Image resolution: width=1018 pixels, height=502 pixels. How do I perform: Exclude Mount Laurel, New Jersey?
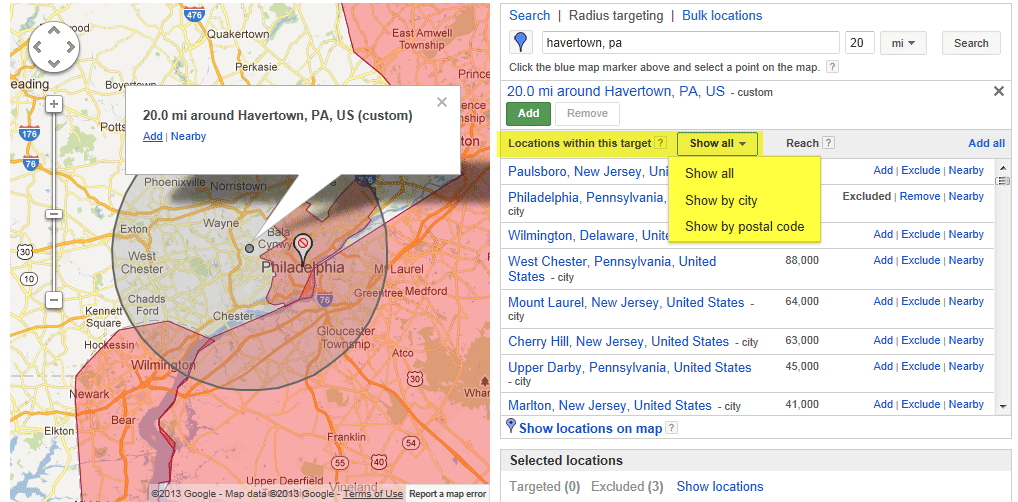point(921,301)
